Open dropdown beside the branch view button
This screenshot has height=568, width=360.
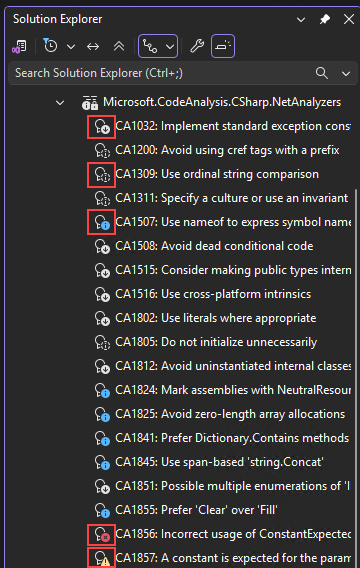170,47
